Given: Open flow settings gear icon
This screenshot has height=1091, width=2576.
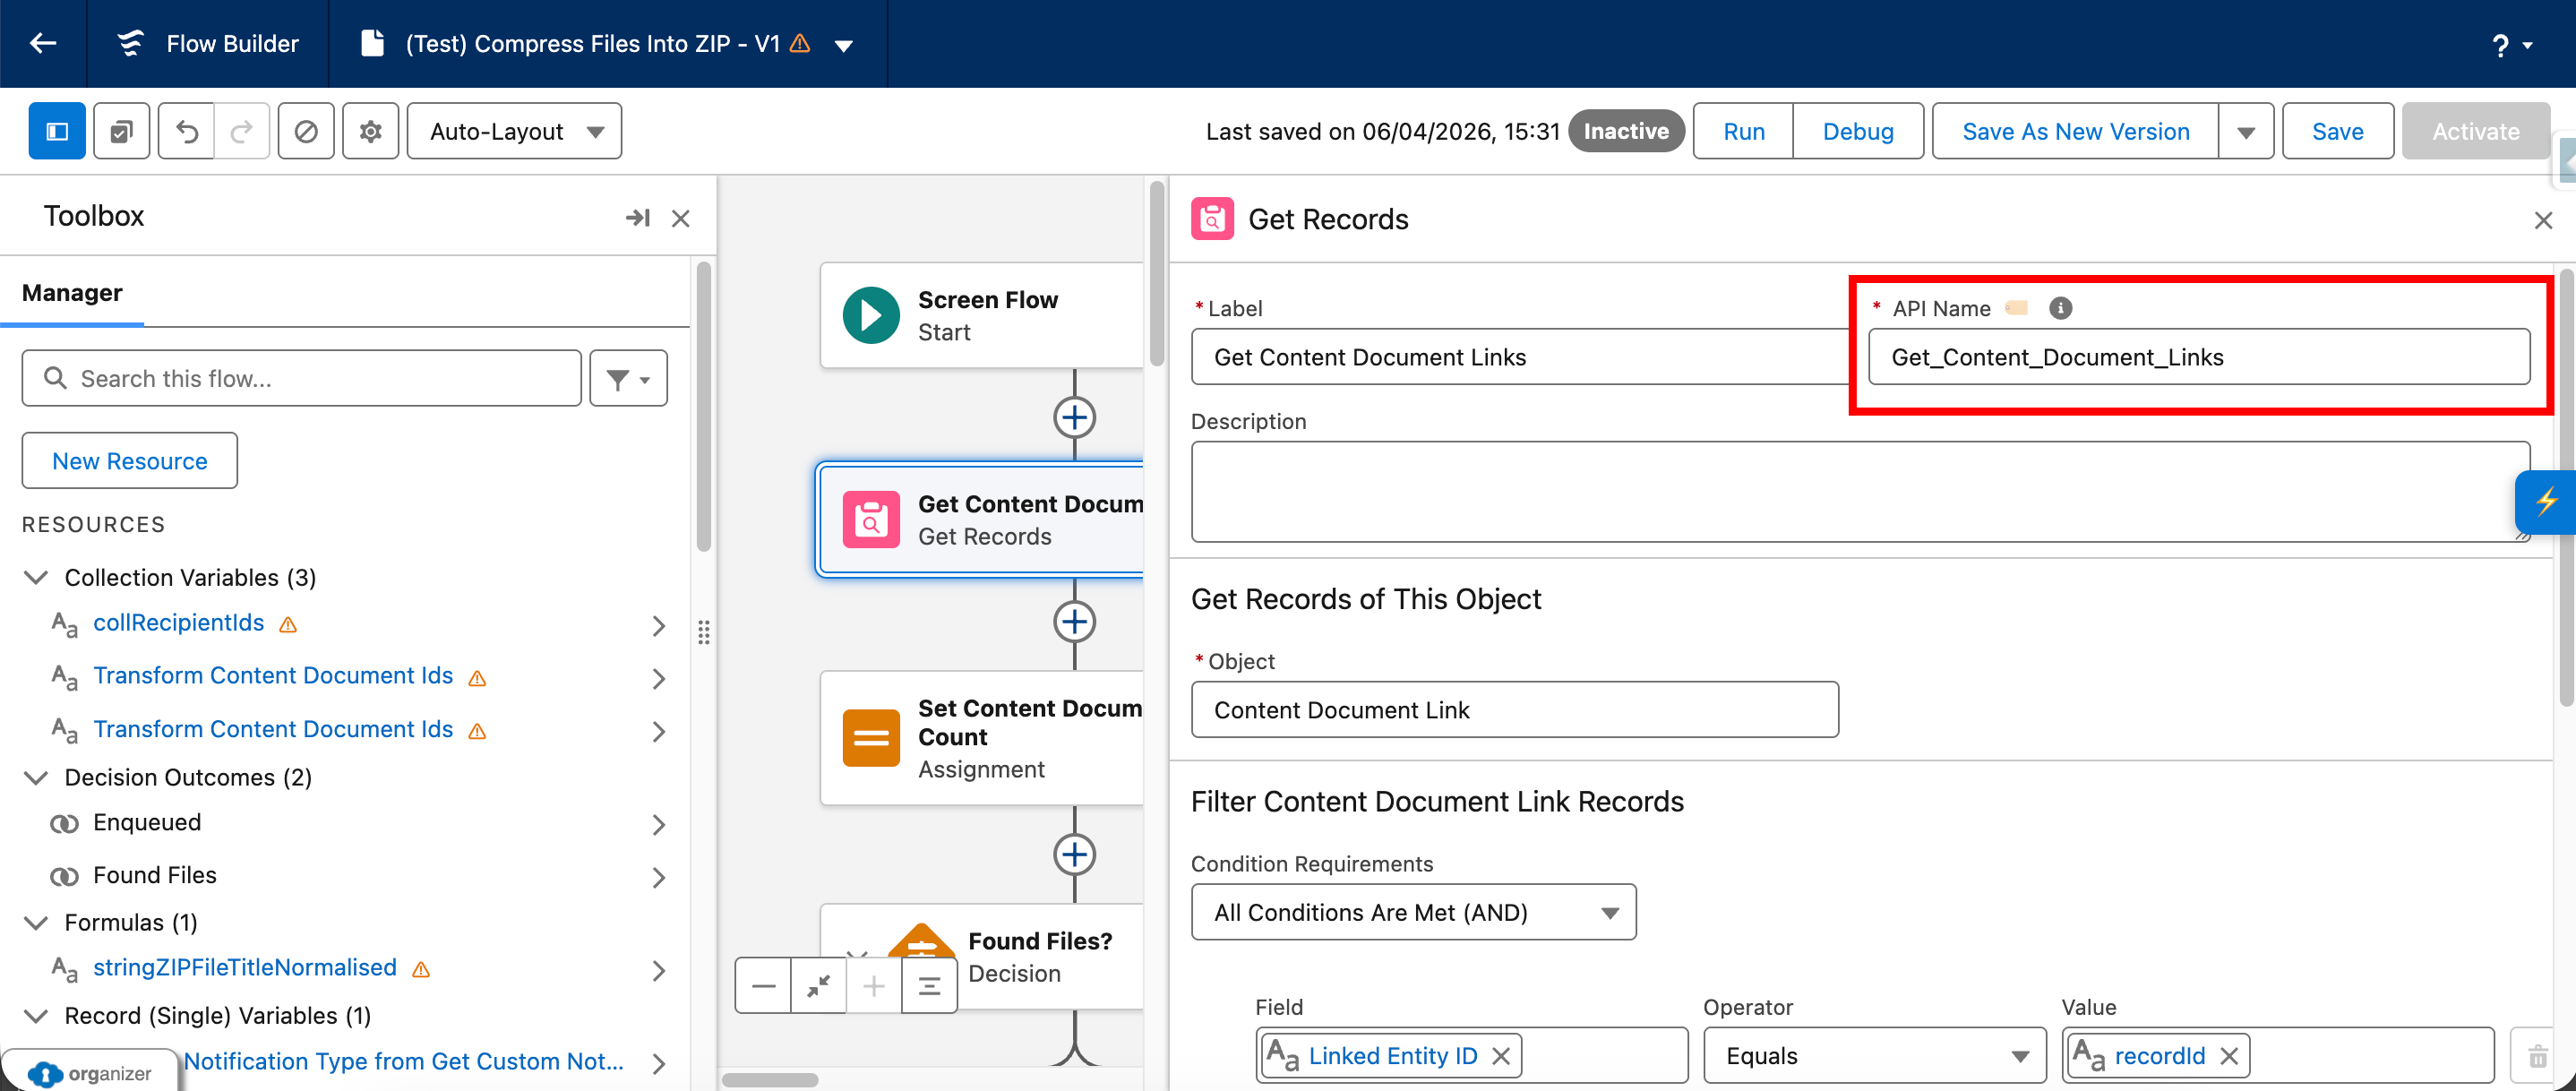Looking at the screenshot, I should (x=370, y=131).
